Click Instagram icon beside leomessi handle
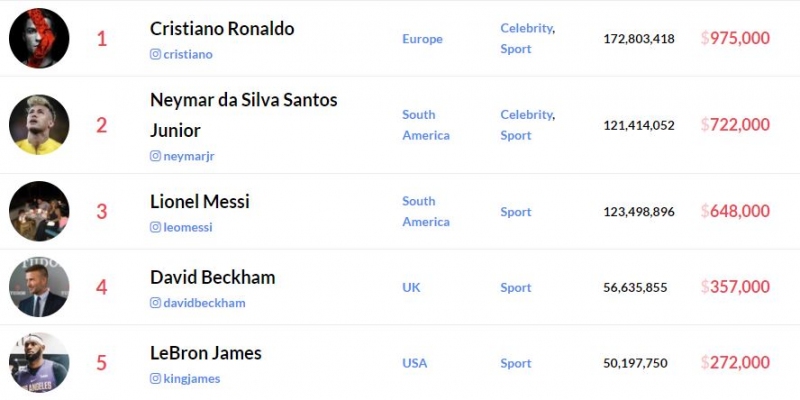The height and width of the screenshot is (400, 800). pyautogui.click(x=155, y=227)
